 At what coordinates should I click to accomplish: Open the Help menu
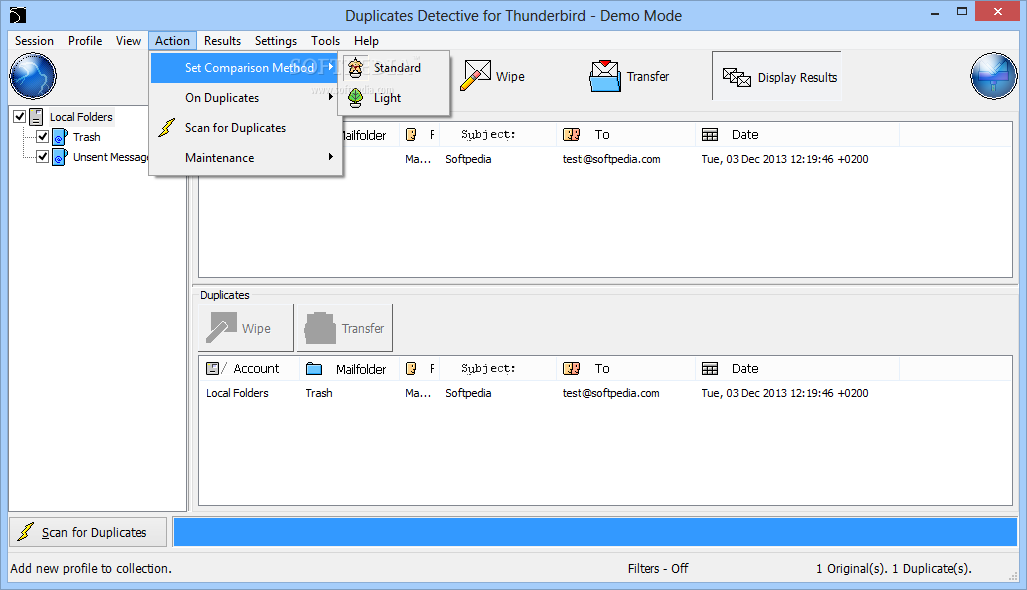tap(366, 41)
